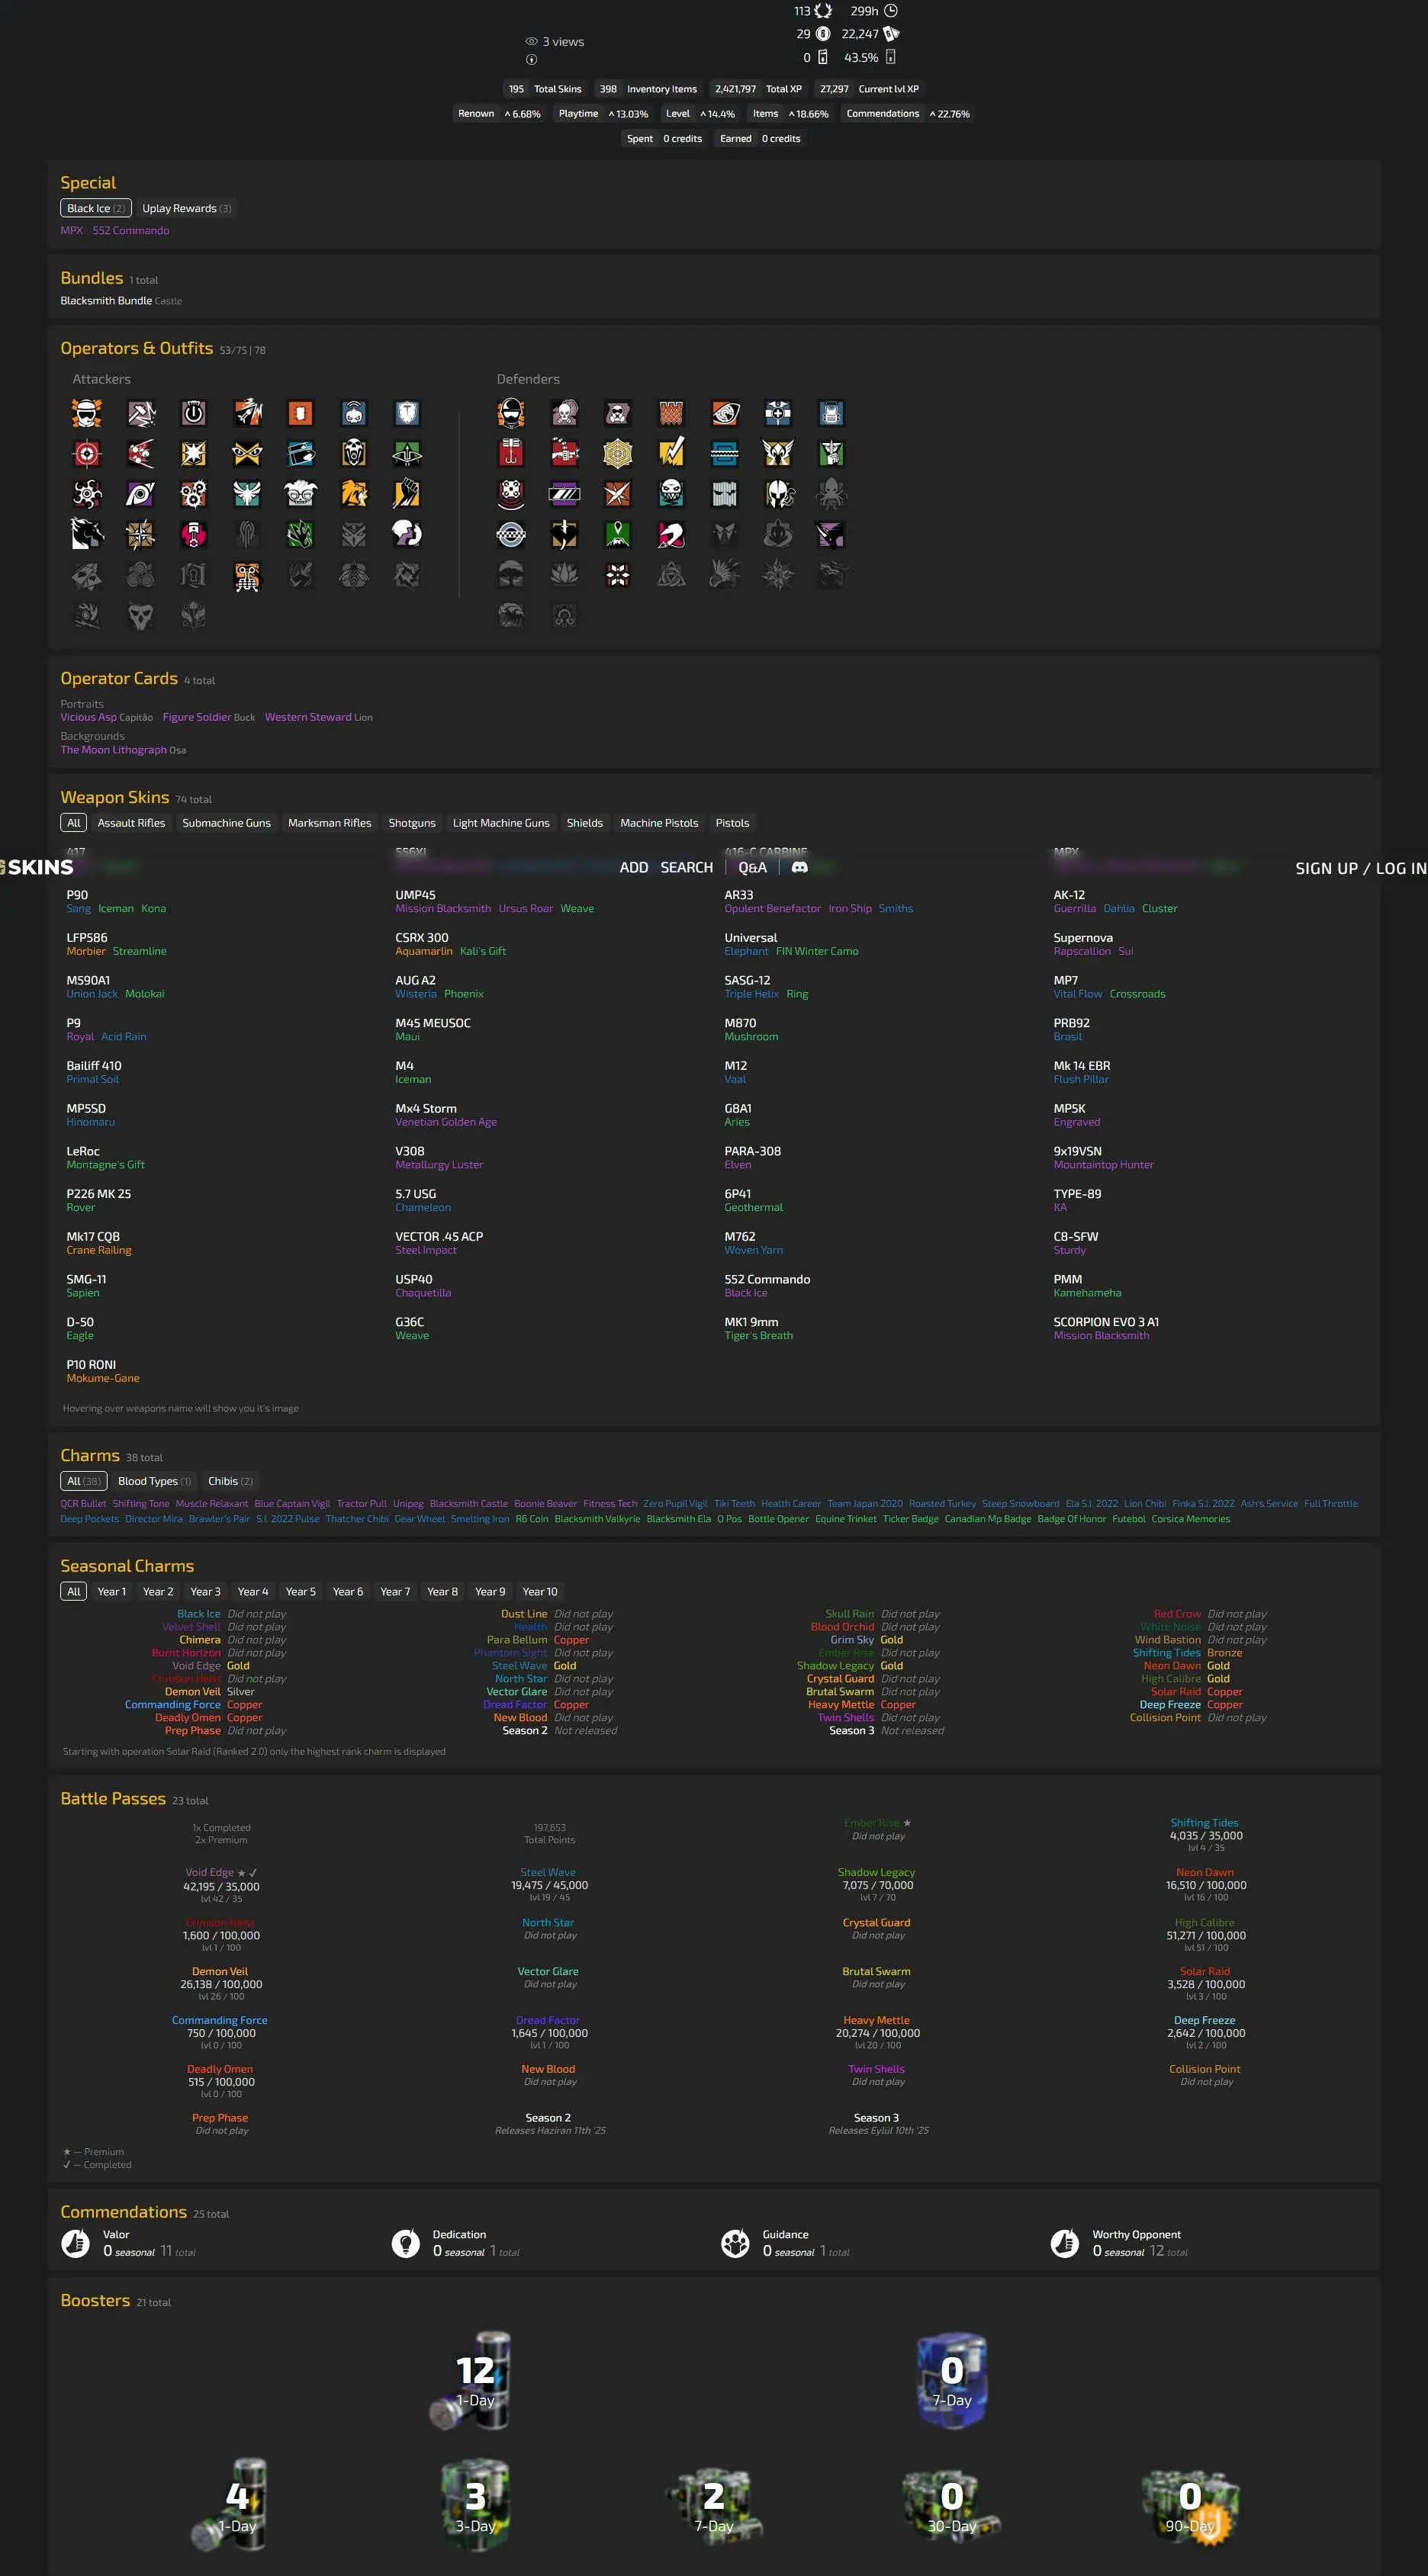Filter weapon skins by Assault Rifles

[x=131, y=823]
